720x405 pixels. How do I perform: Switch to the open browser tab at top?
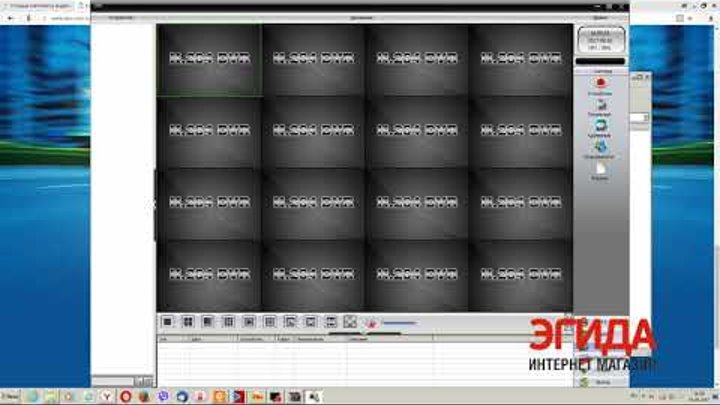[x=40, y=6]
